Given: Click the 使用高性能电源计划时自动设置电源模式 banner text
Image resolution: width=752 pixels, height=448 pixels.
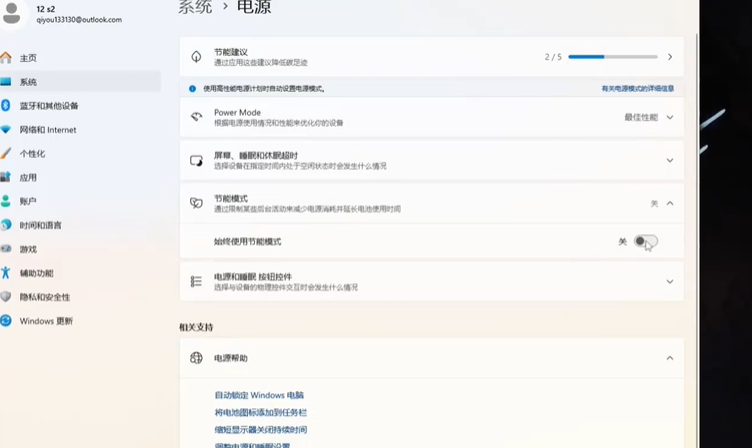Looking at the screenshot, I should tap(264, 89).
